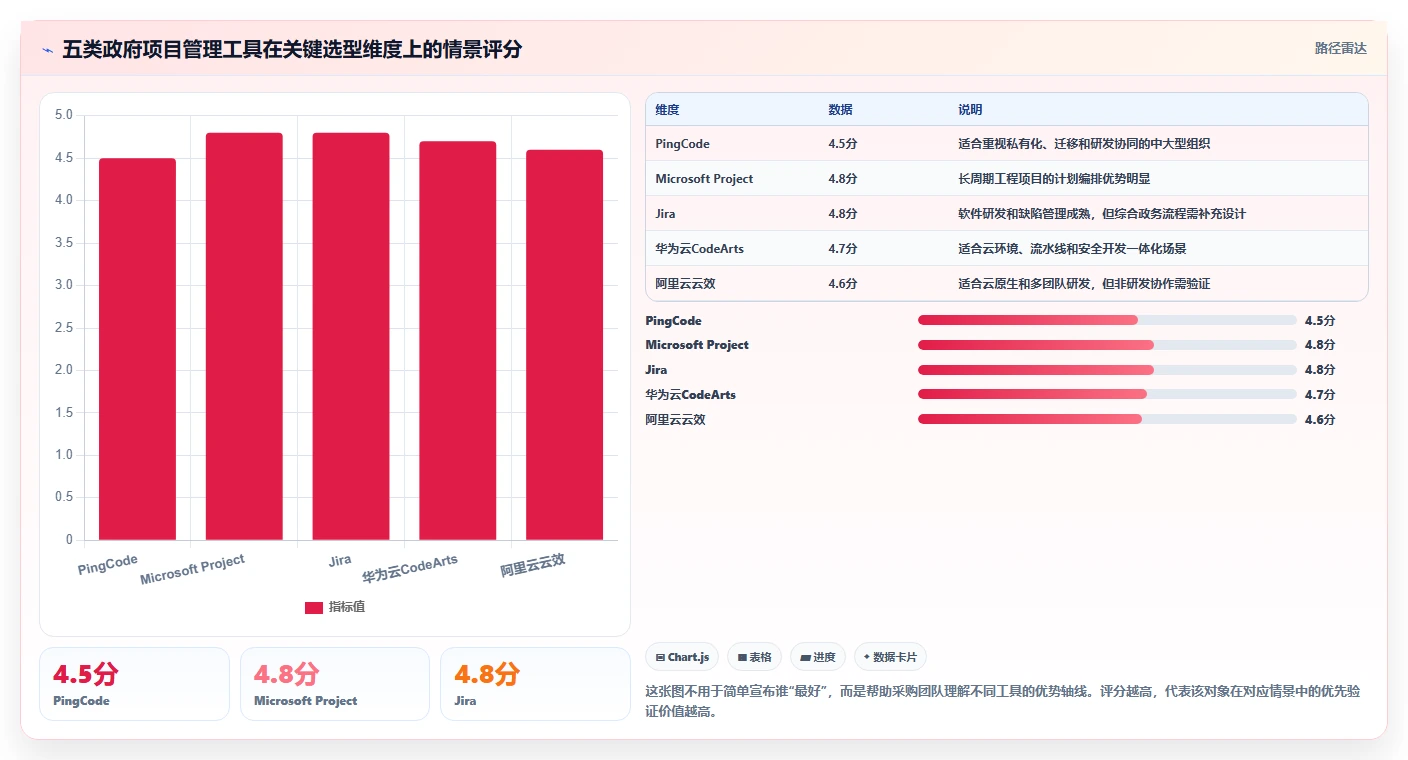Open the Jira 4.8分 data card
Screen dimensions: 1408x760
(535, 684)
